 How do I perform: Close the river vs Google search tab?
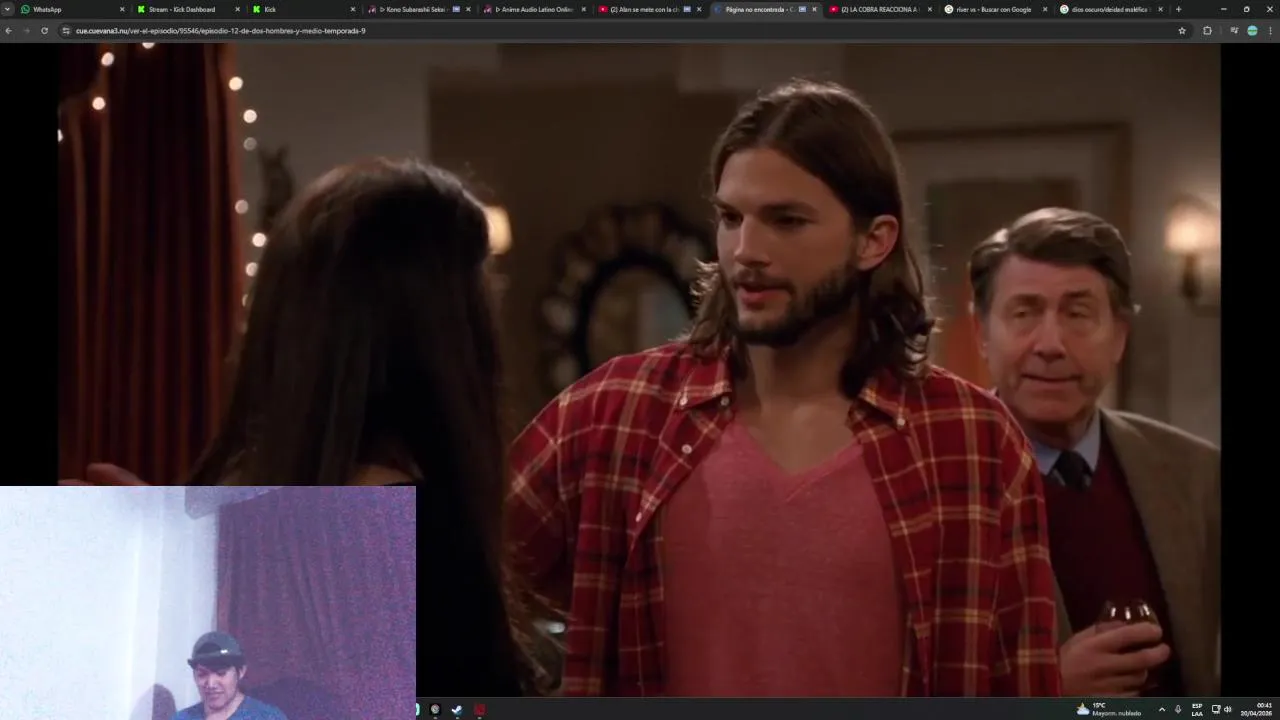click(1045, 9)
